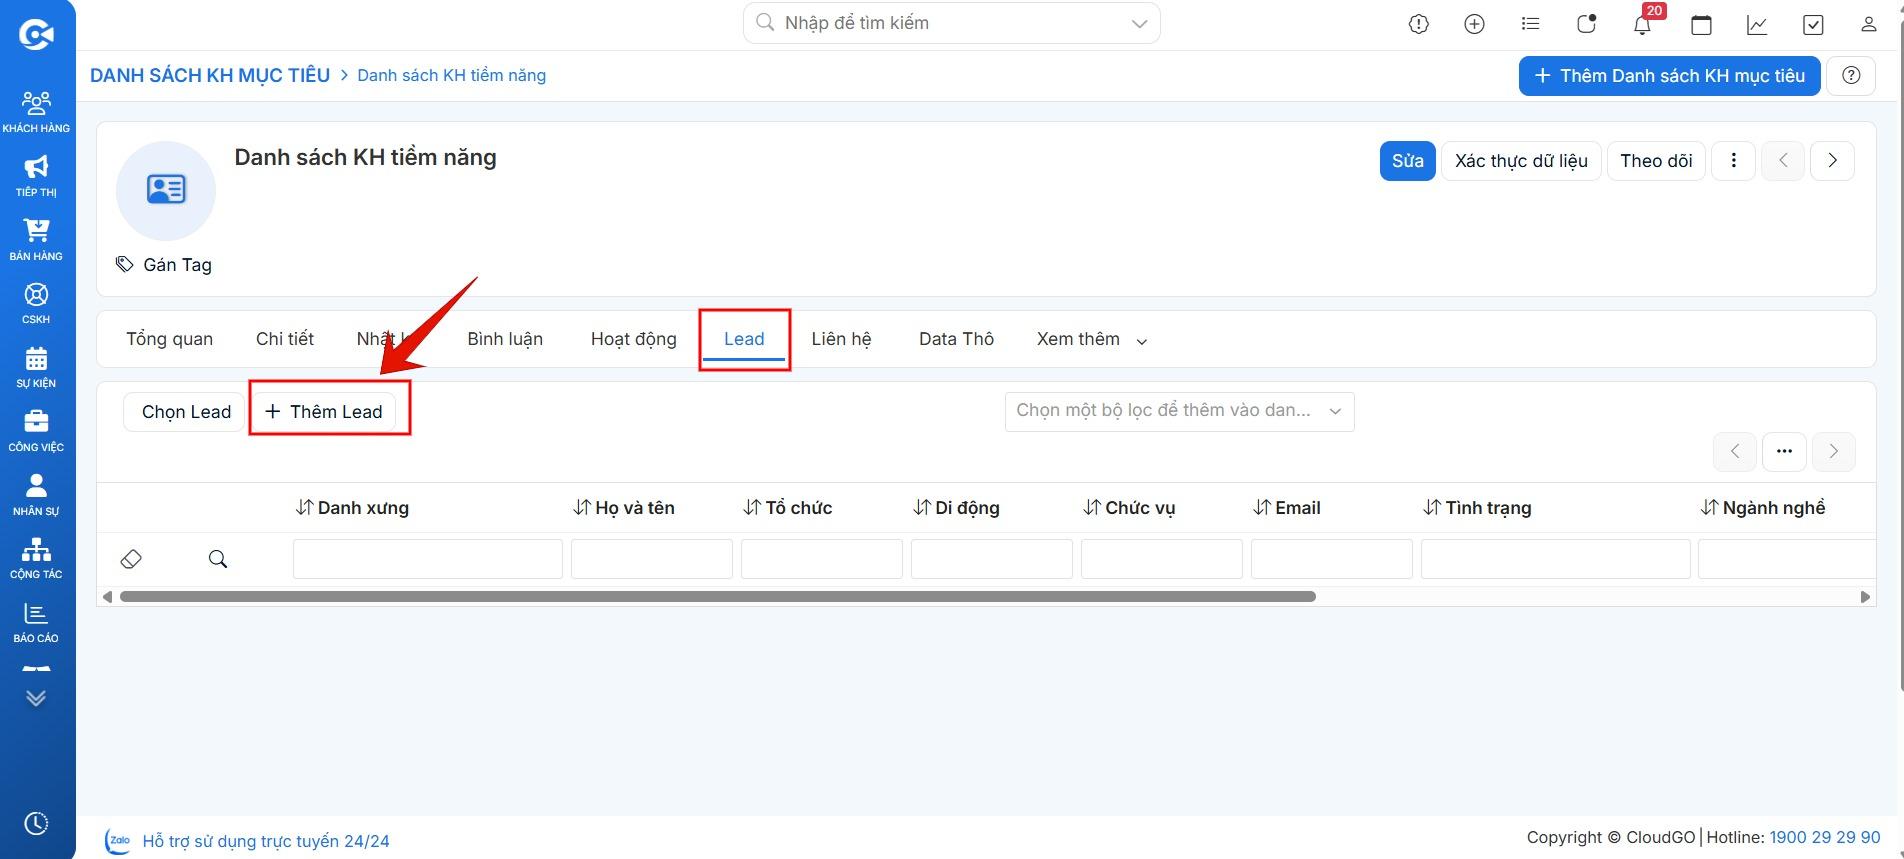
Task: Open the Cộng Tác org-chart module
Action: pos(36,558)
